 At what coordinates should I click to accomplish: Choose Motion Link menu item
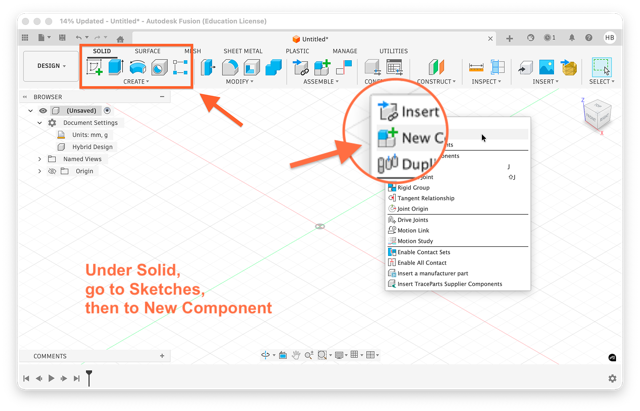tap(457, 231)
